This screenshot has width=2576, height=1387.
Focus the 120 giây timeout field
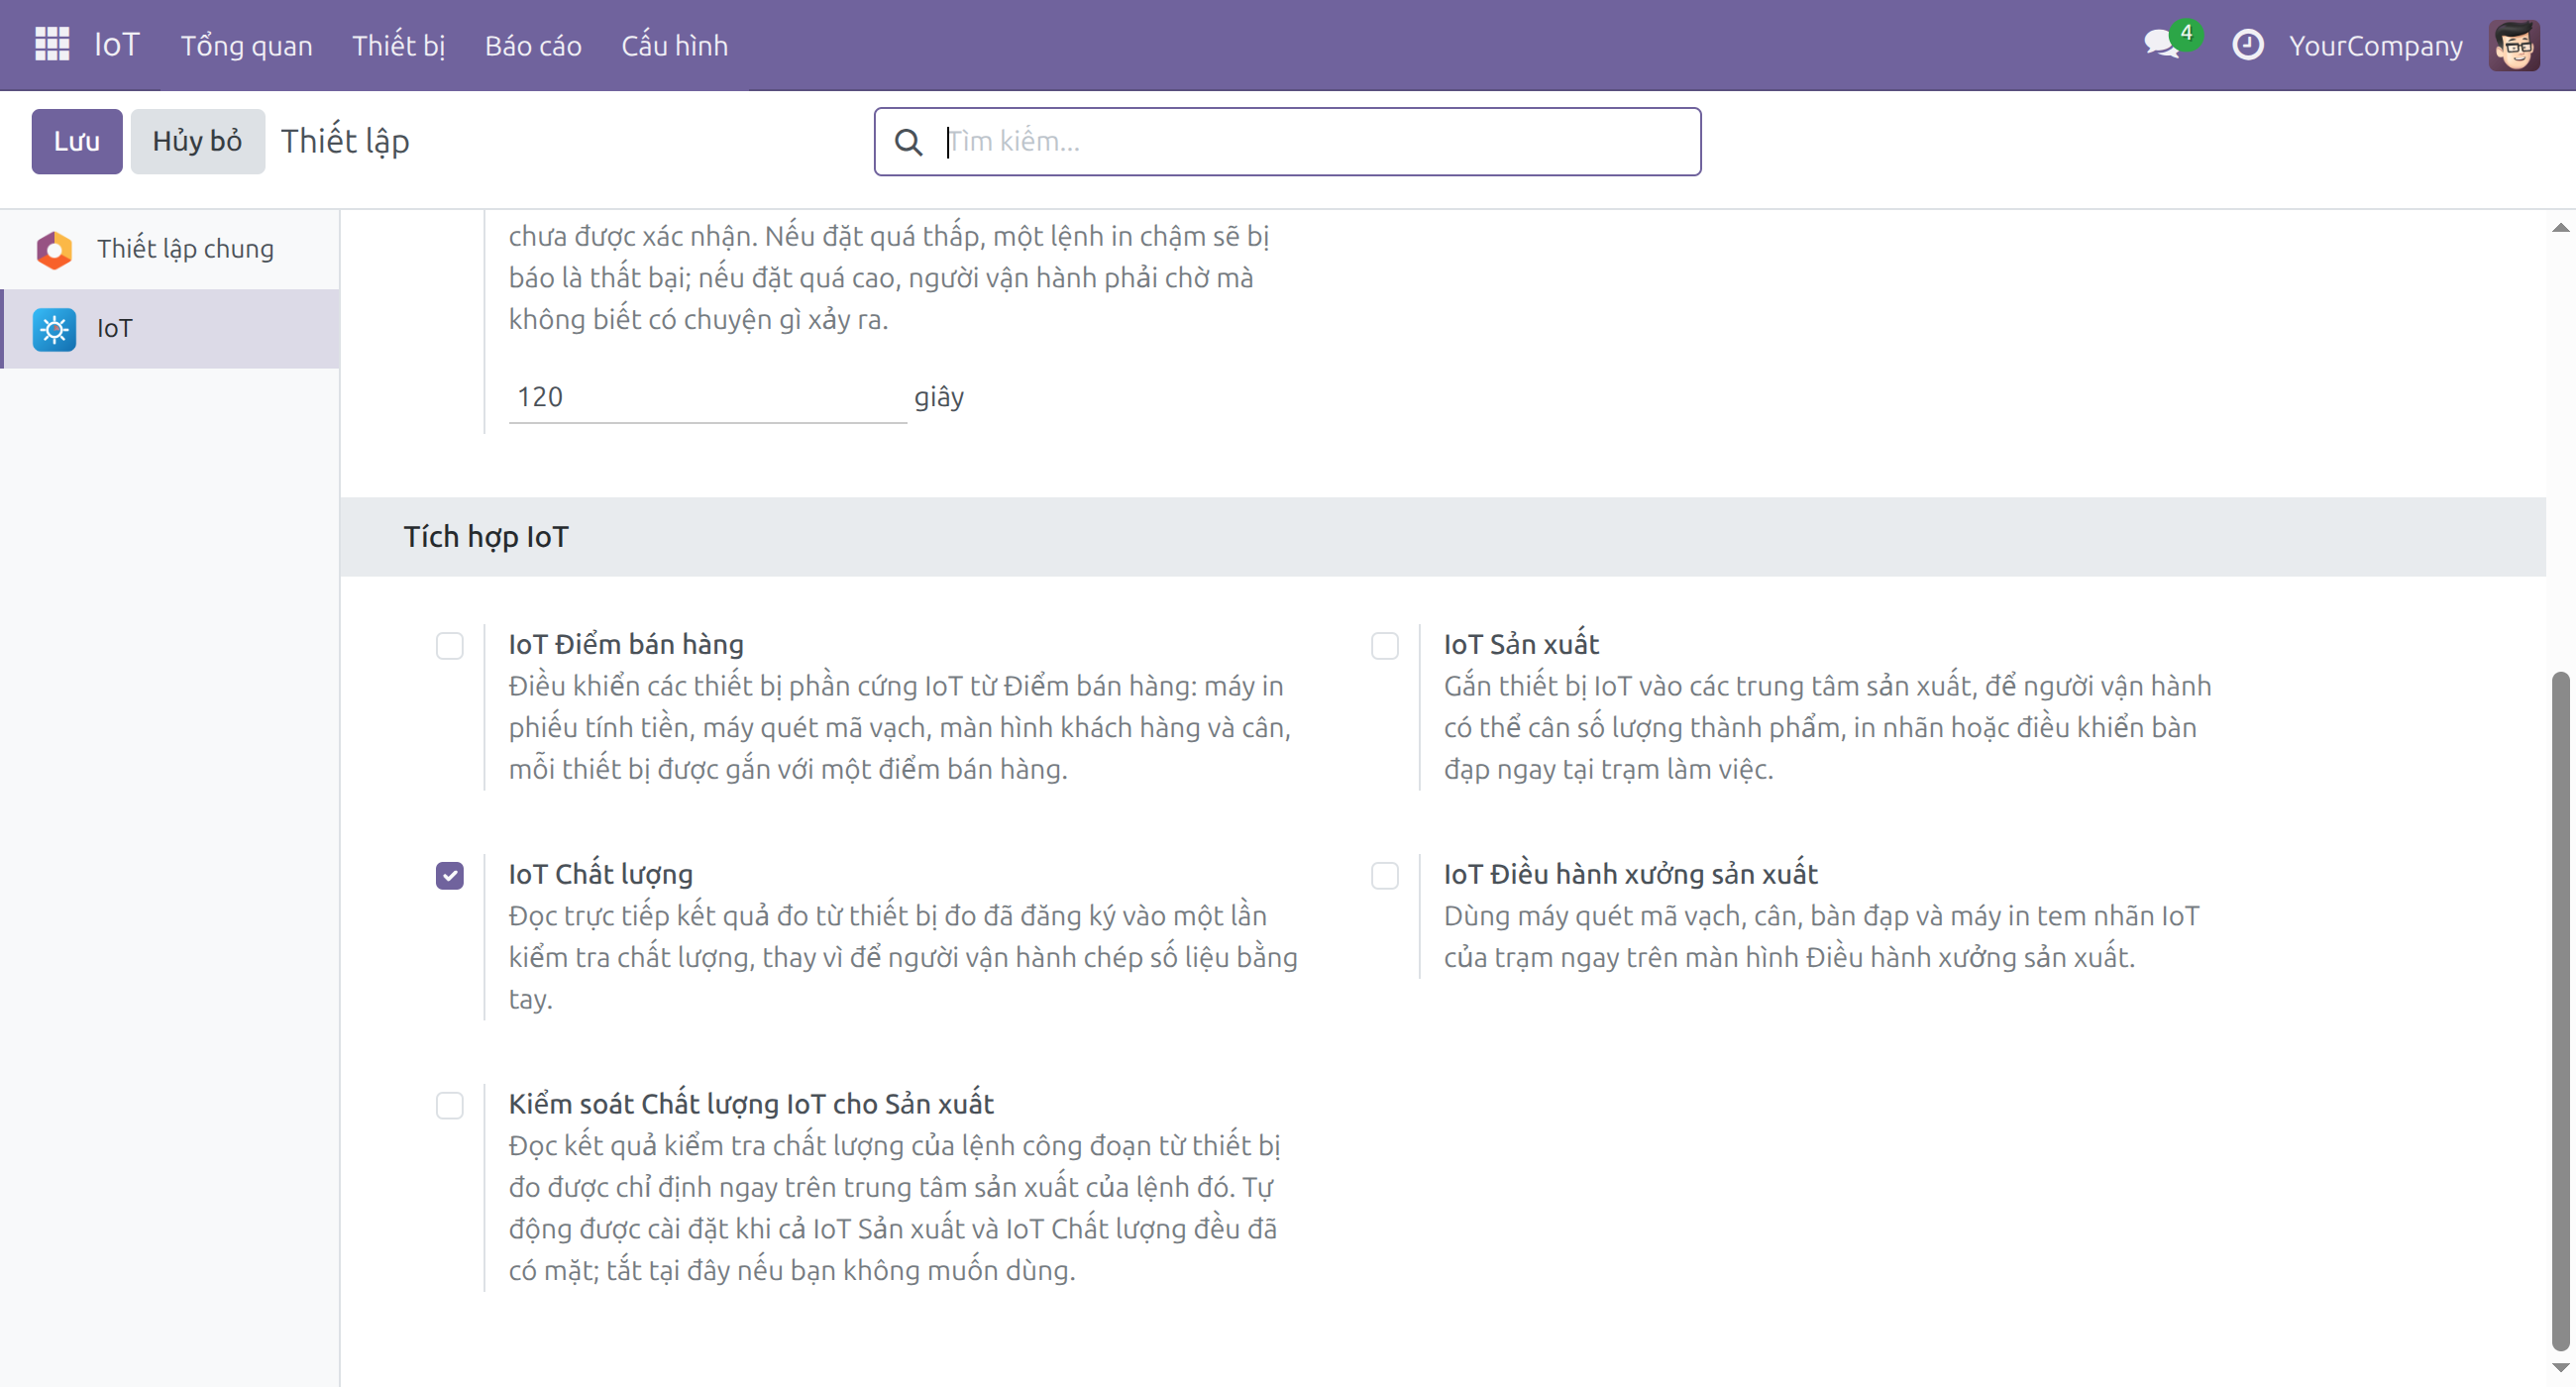pos(707,397)
